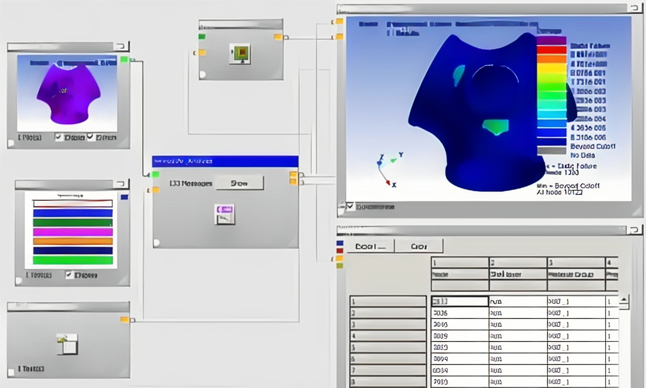
Task: Toggle checkbox at bottom-left of large 3D viewer
Action: [x=350, y=206]
